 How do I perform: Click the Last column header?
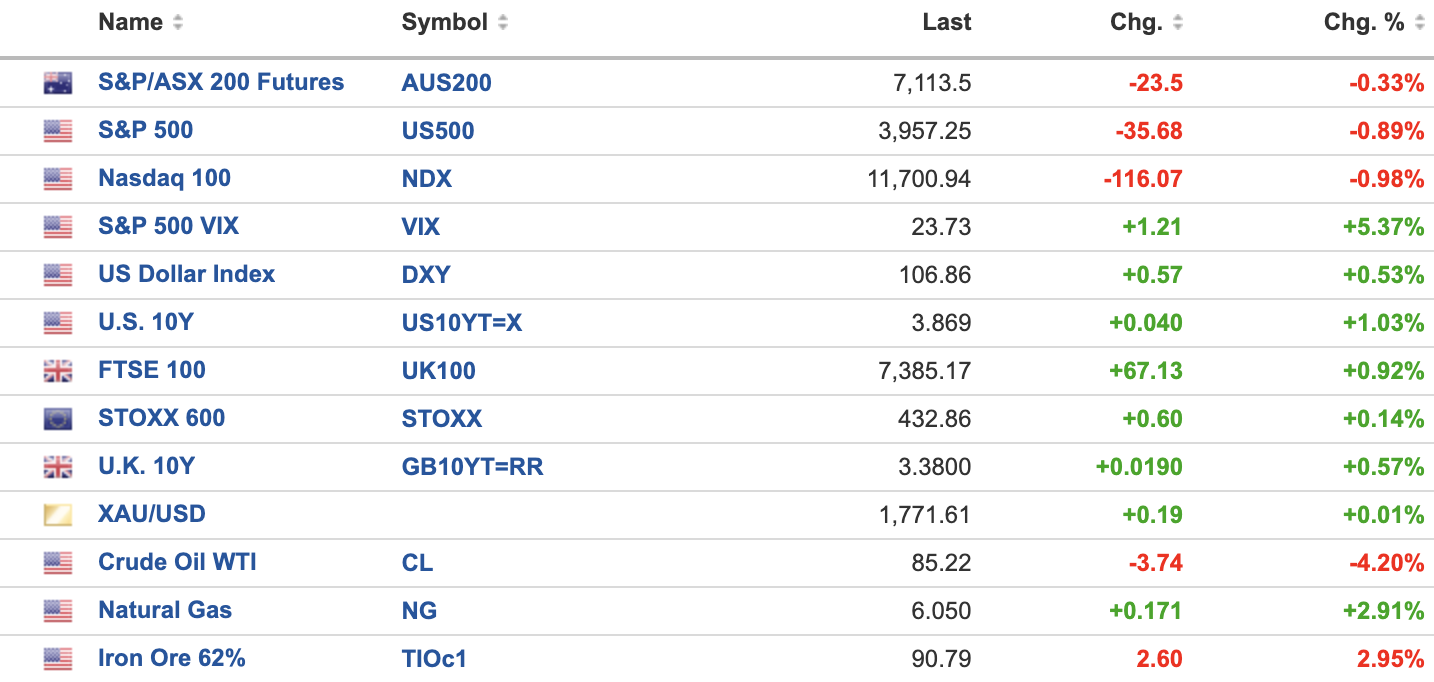(946, 23)
